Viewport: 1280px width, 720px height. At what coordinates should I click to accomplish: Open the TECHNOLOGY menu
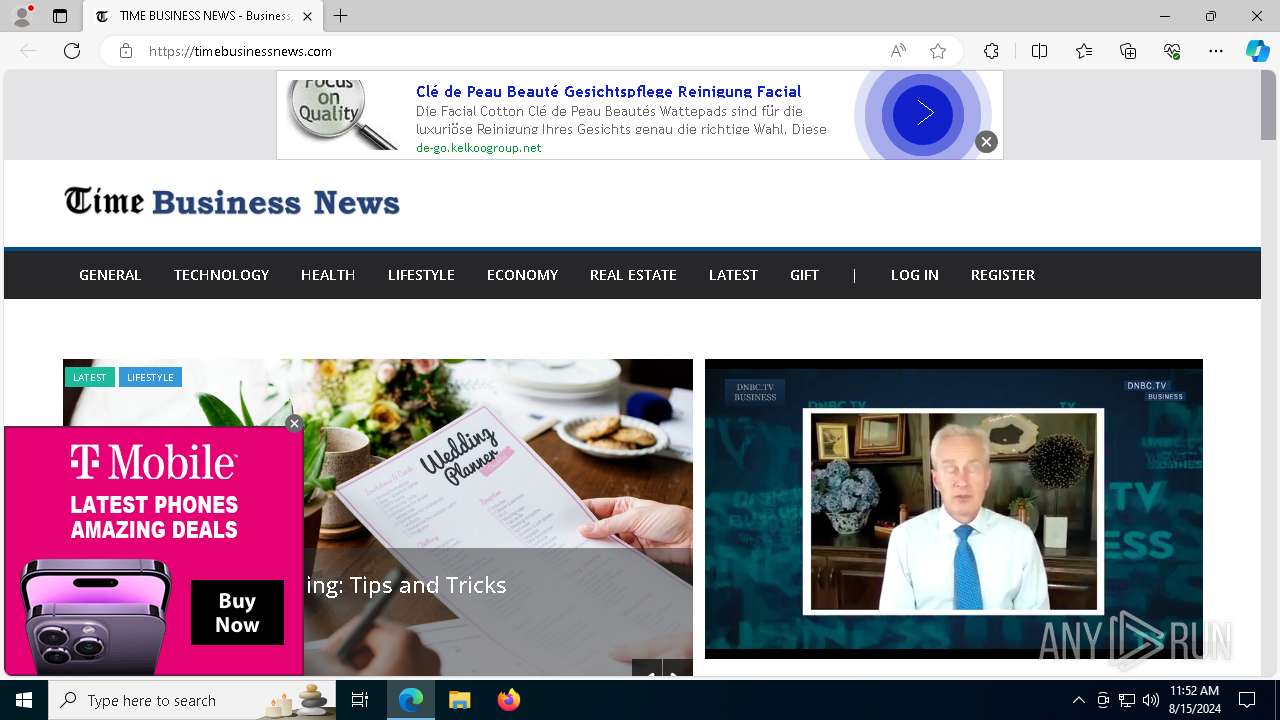[221, 274]
